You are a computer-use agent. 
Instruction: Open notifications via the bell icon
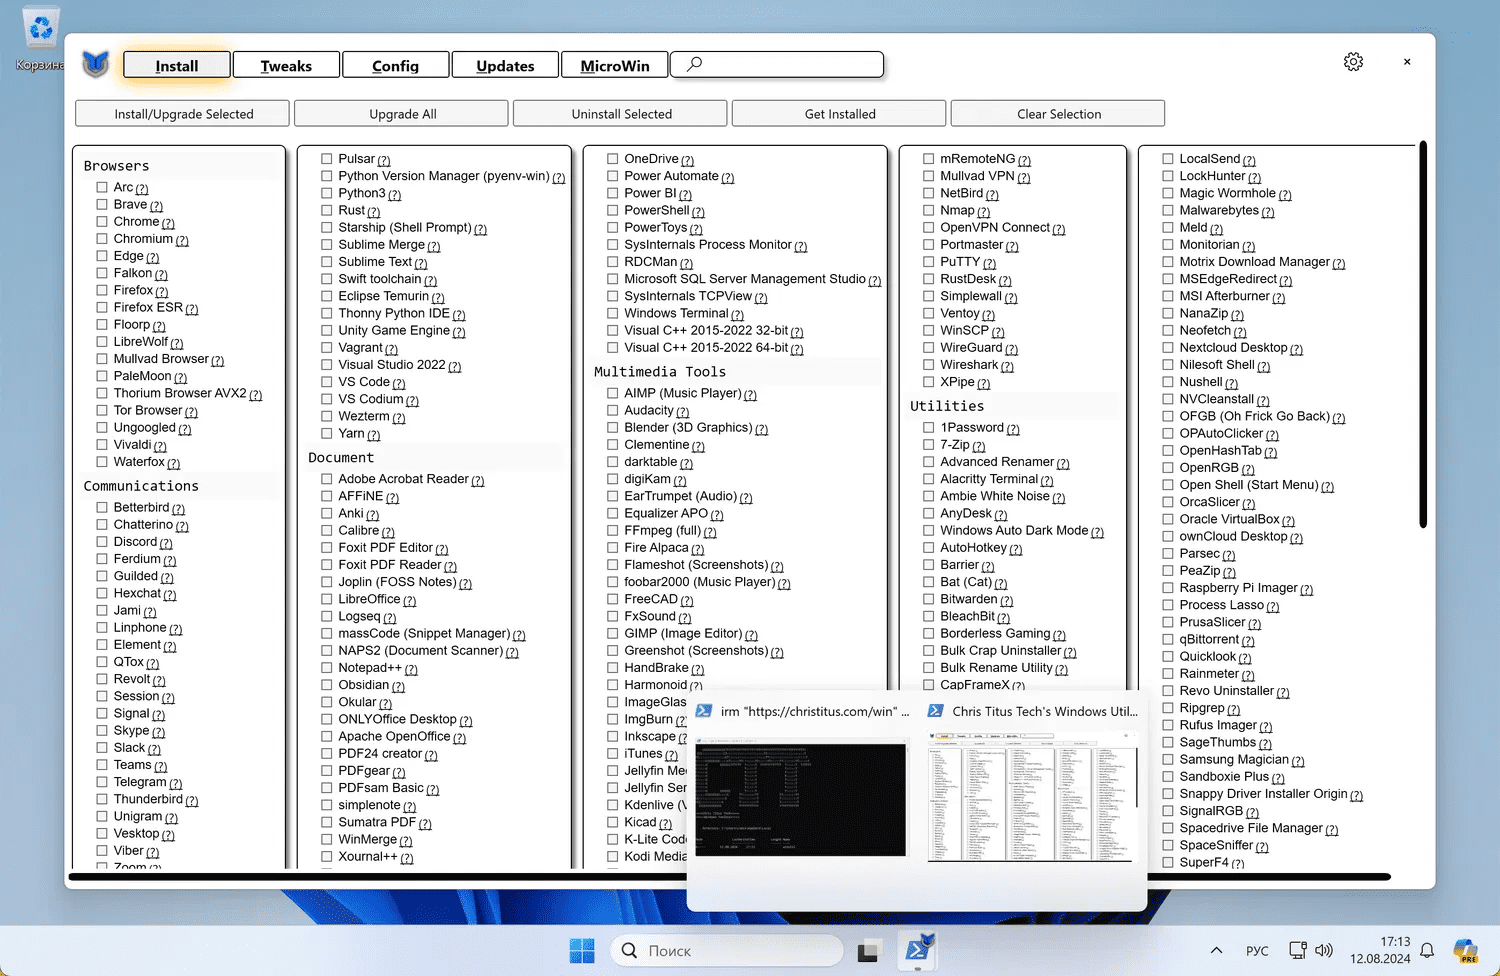pyautogui.click(x=1427, y=951)
